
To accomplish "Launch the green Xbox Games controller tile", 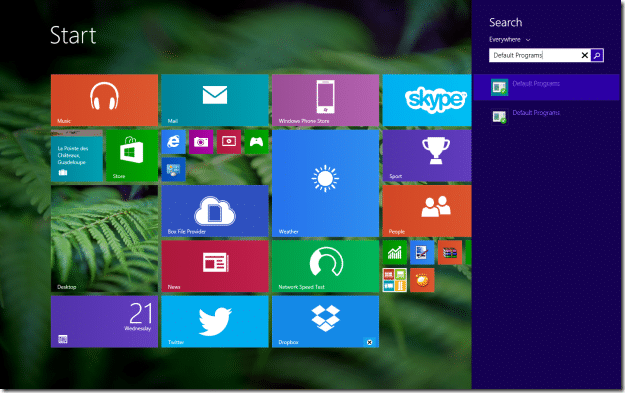I will coord(256,141).
